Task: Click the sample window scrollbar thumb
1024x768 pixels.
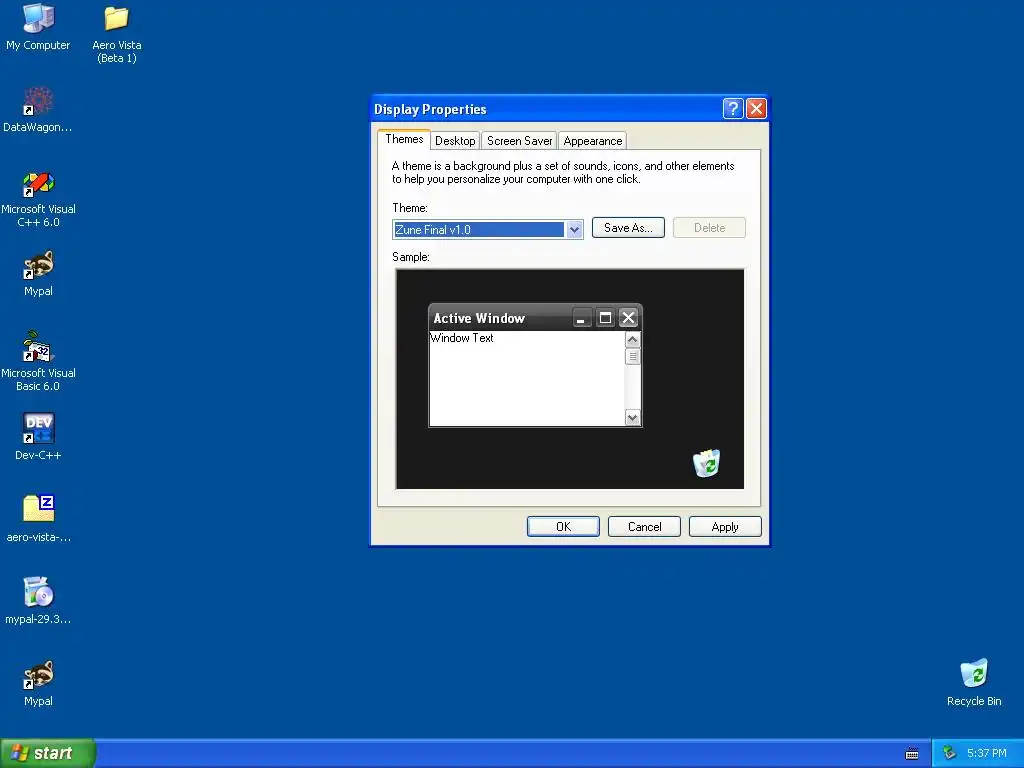Action: point(632,357)
